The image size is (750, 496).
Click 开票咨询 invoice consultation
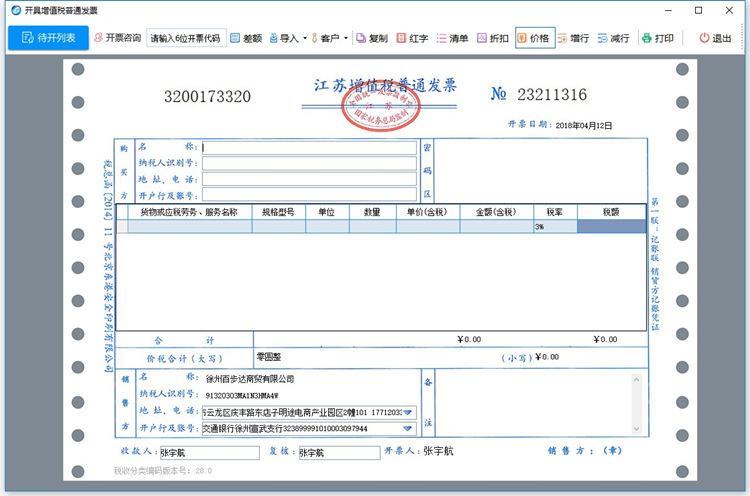[x=118, y=38]
